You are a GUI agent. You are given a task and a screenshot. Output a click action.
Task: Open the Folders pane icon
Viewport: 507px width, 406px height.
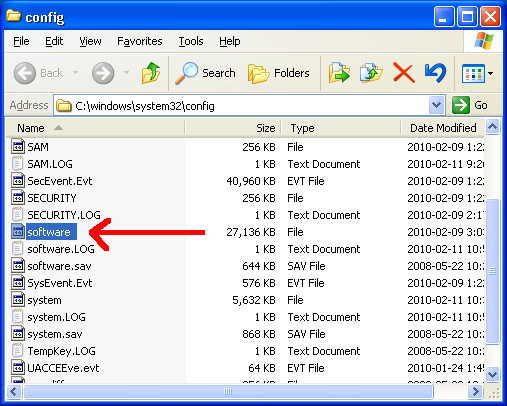(x=258, y=73)
